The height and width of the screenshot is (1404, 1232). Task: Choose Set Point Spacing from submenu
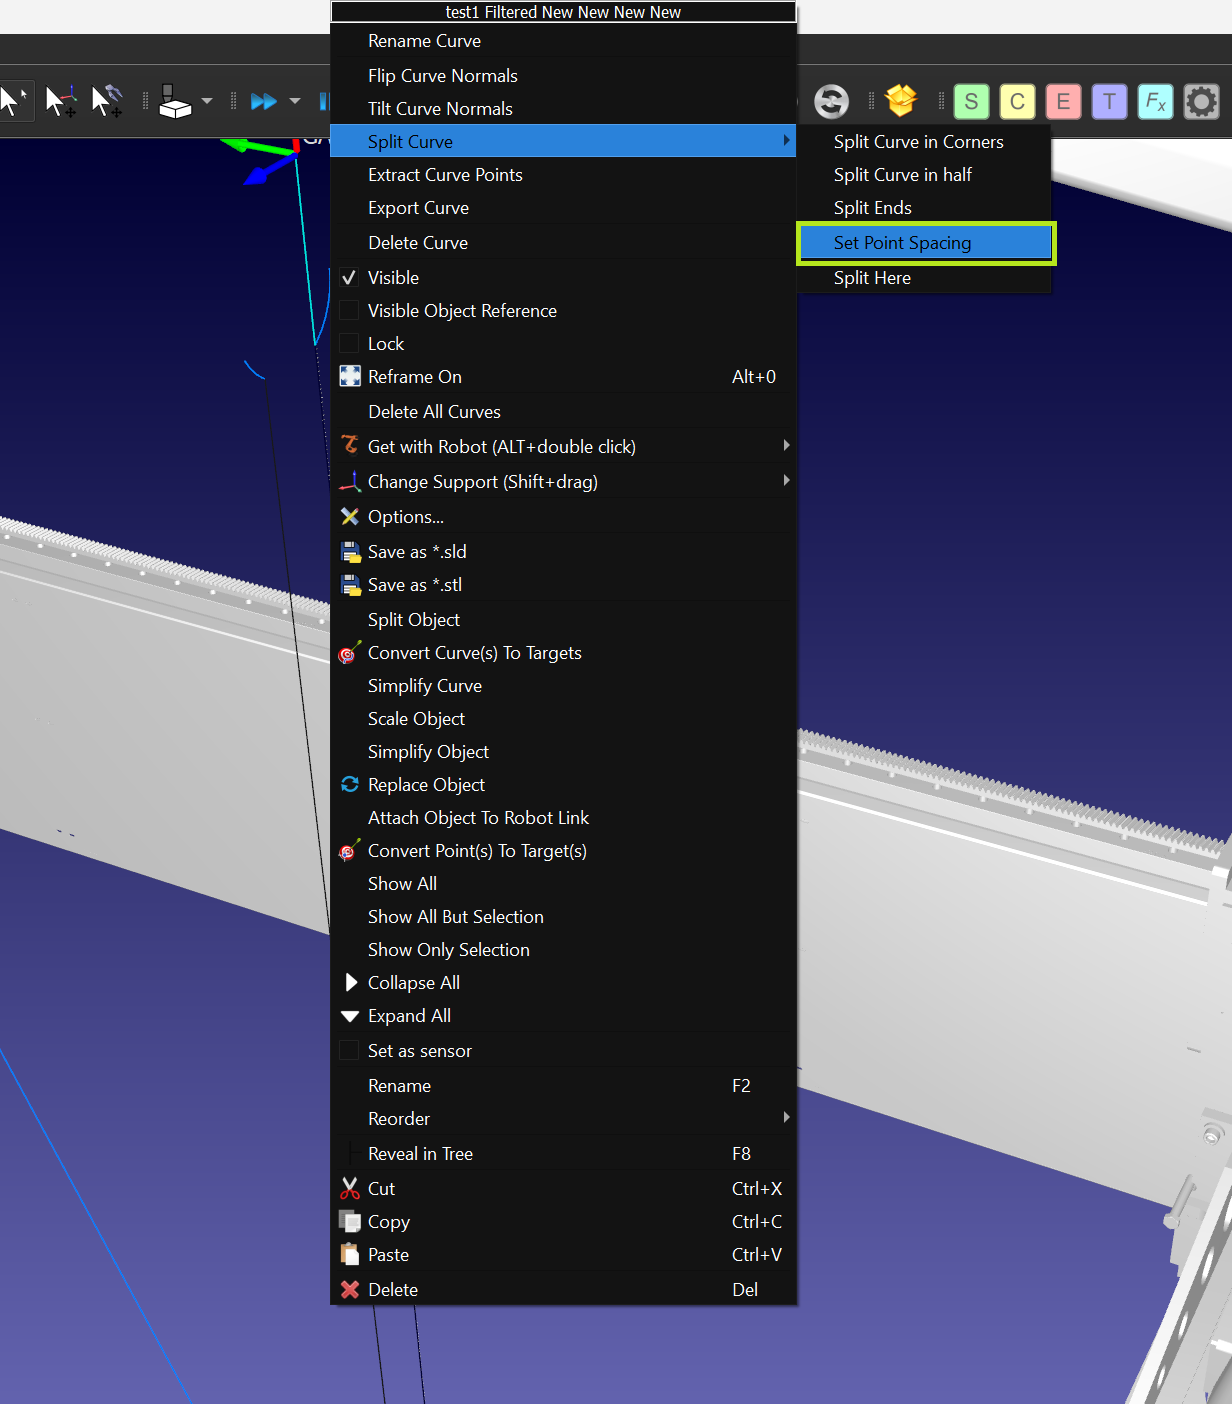pyautogui.click(x=902, y=243)
